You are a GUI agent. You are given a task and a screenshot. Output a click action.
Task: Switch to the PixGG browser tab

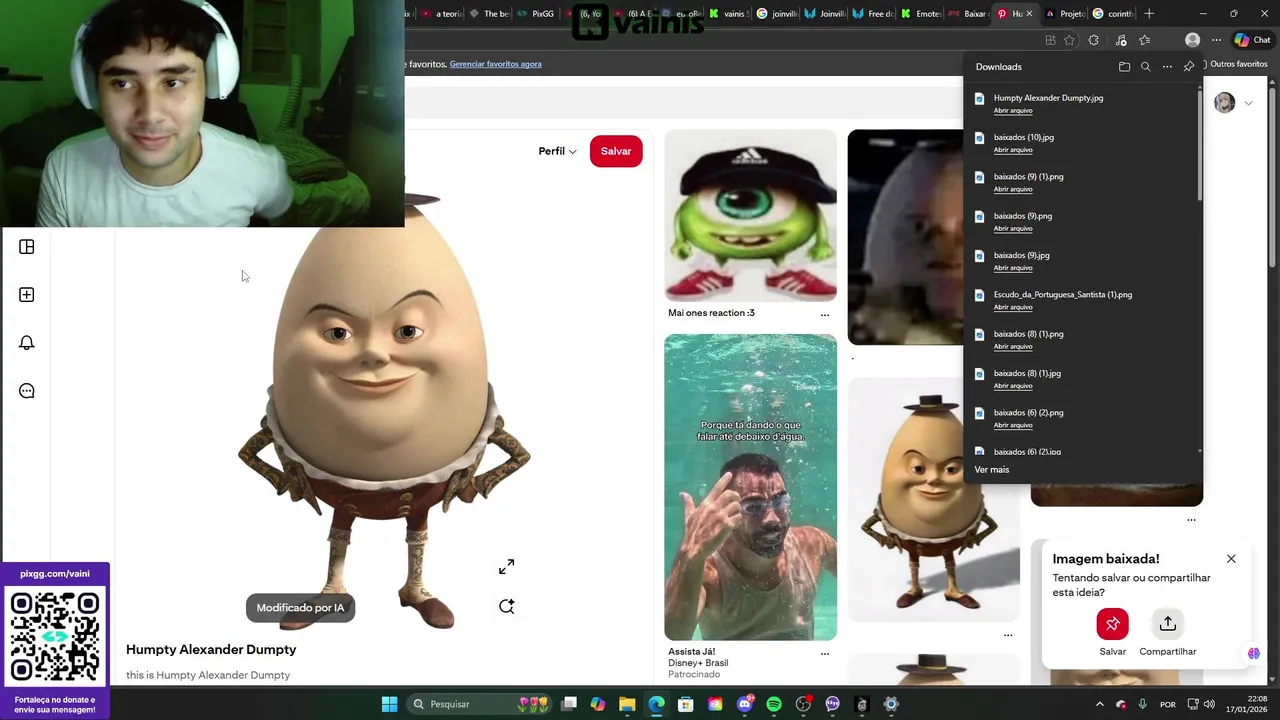(536, 14)
